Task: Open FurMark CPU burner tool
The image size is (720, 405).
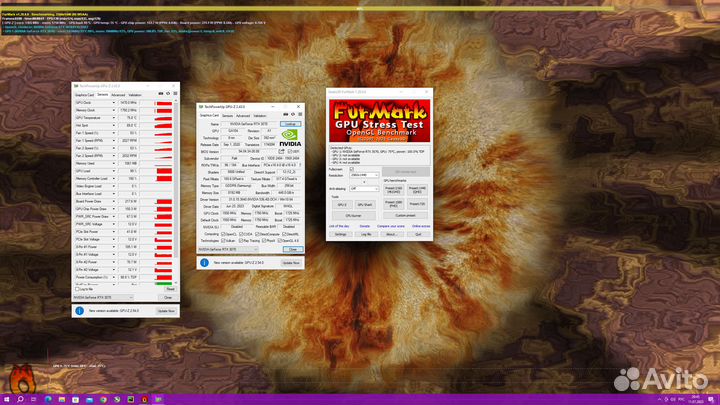Action: 354,215
